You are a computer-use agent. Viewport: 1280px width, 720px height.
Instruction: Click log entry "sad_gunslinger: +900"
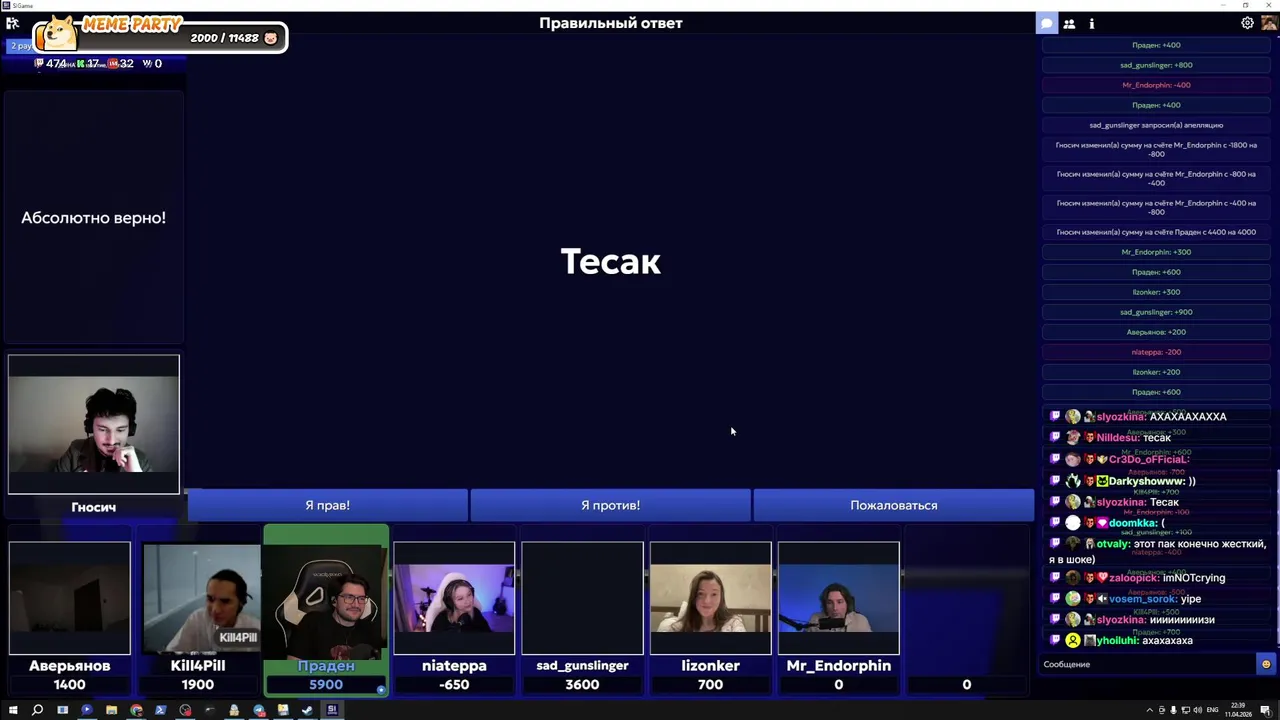tap(1156, 312)
